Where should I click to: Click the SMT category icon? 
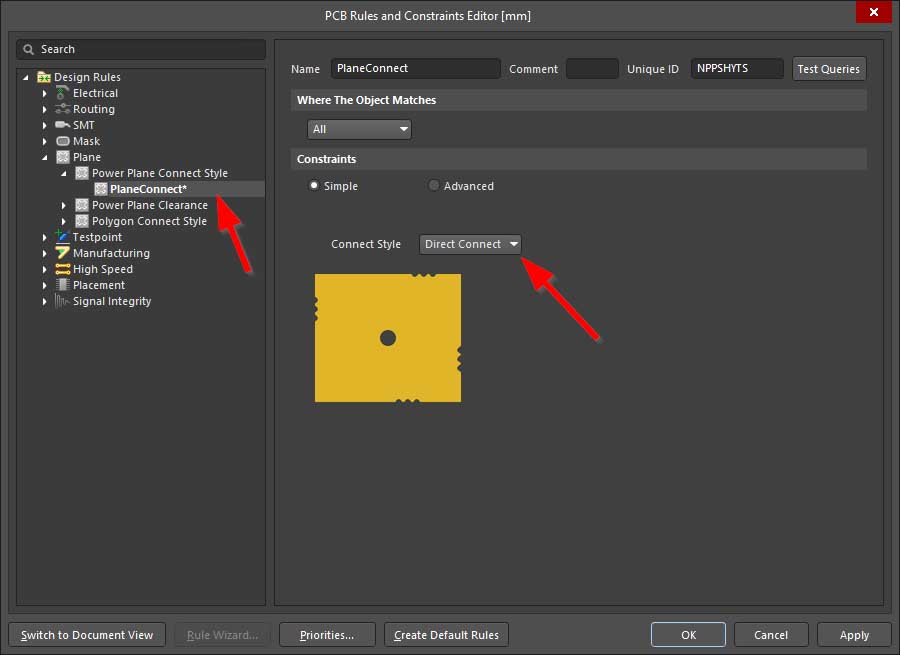click(62, 125)
